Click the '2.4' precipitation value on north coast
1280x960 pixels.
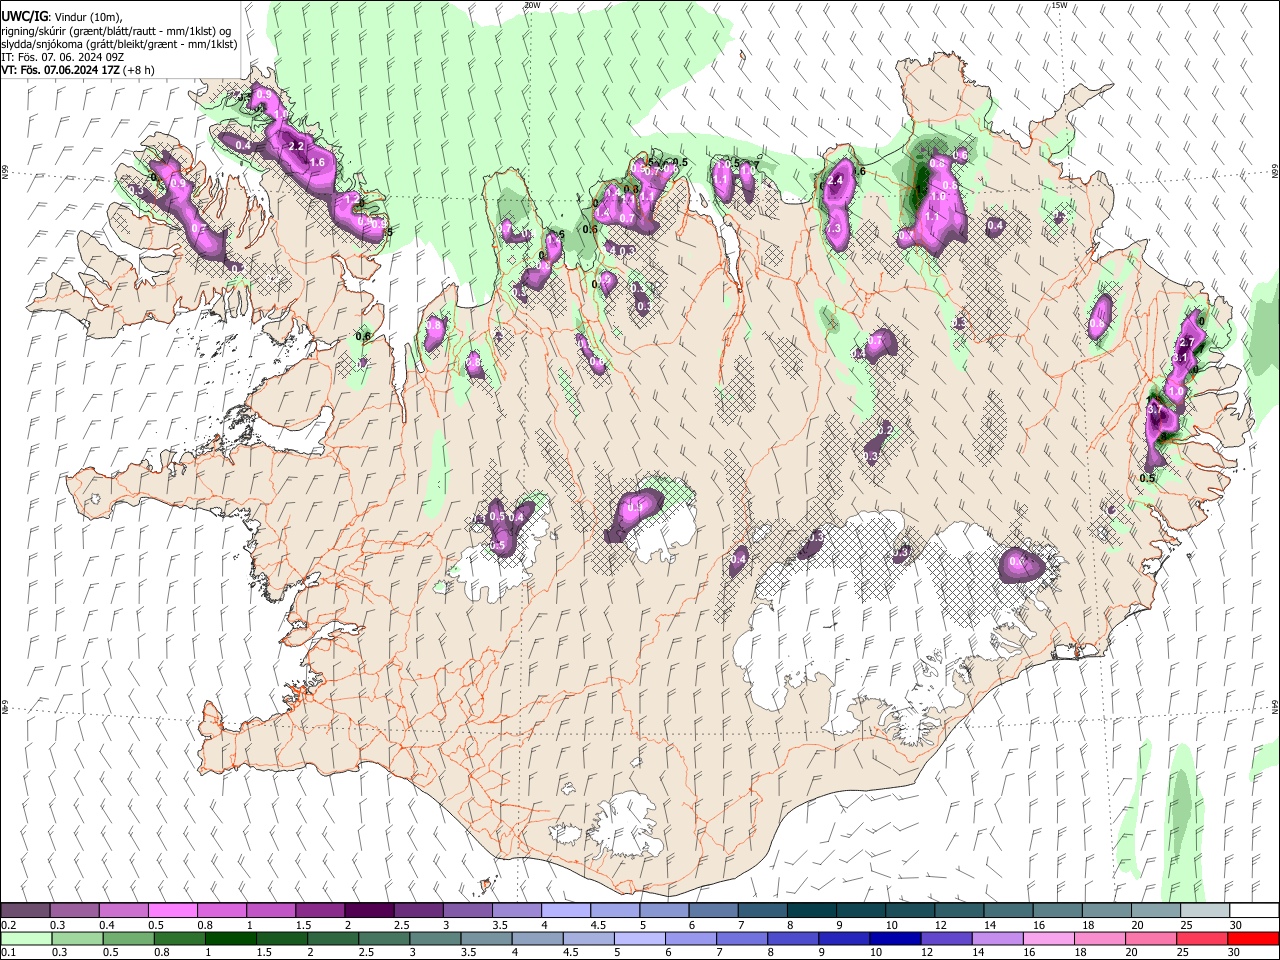coord(836,181)
